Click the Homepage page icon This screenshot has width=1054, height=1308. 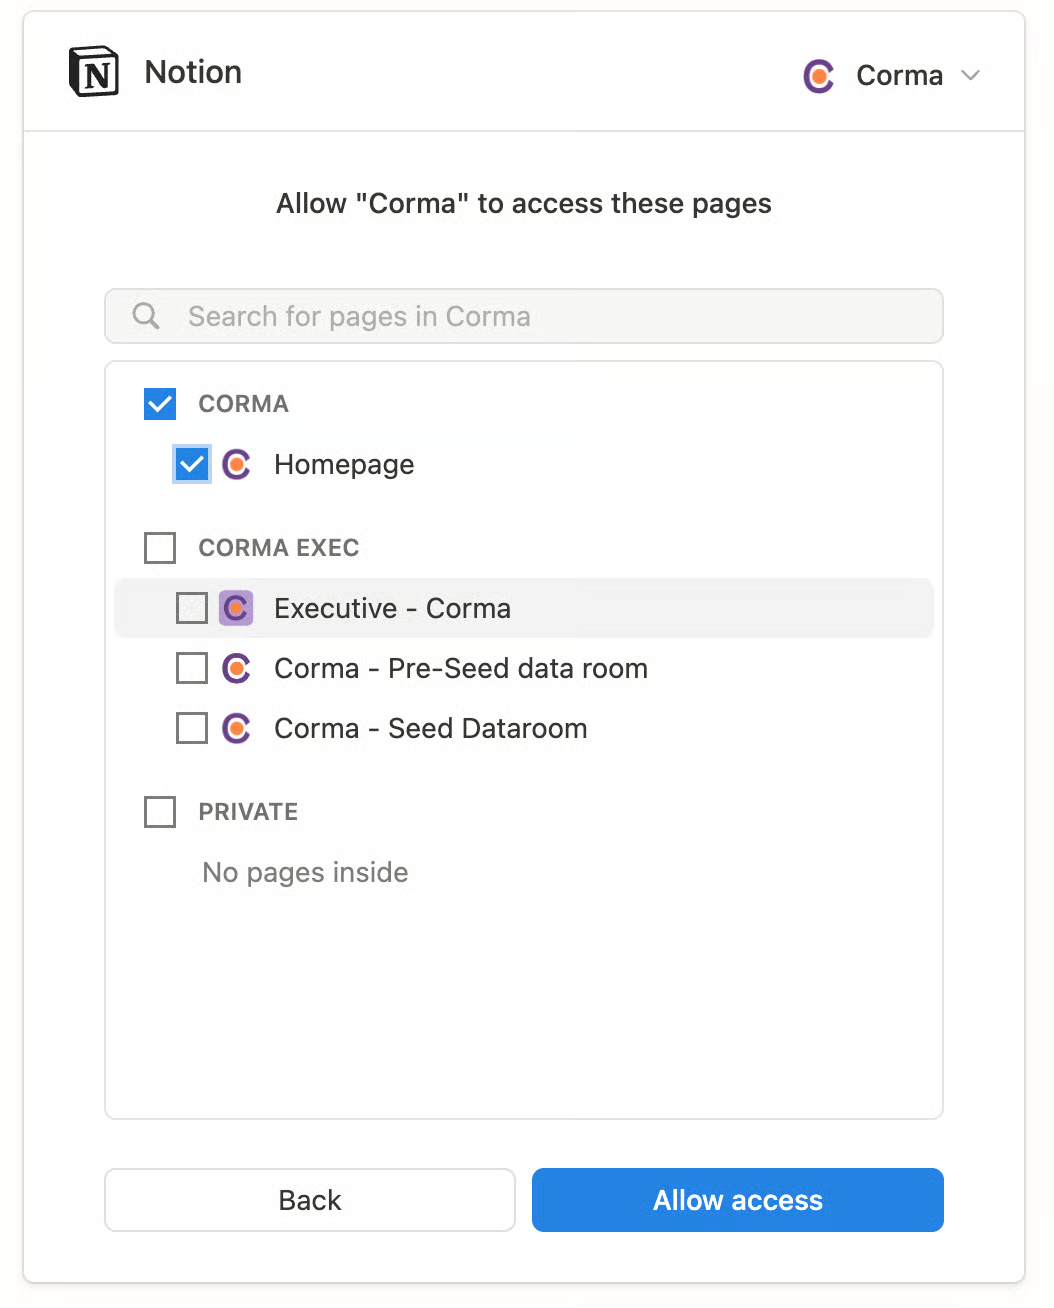[236, 464]
